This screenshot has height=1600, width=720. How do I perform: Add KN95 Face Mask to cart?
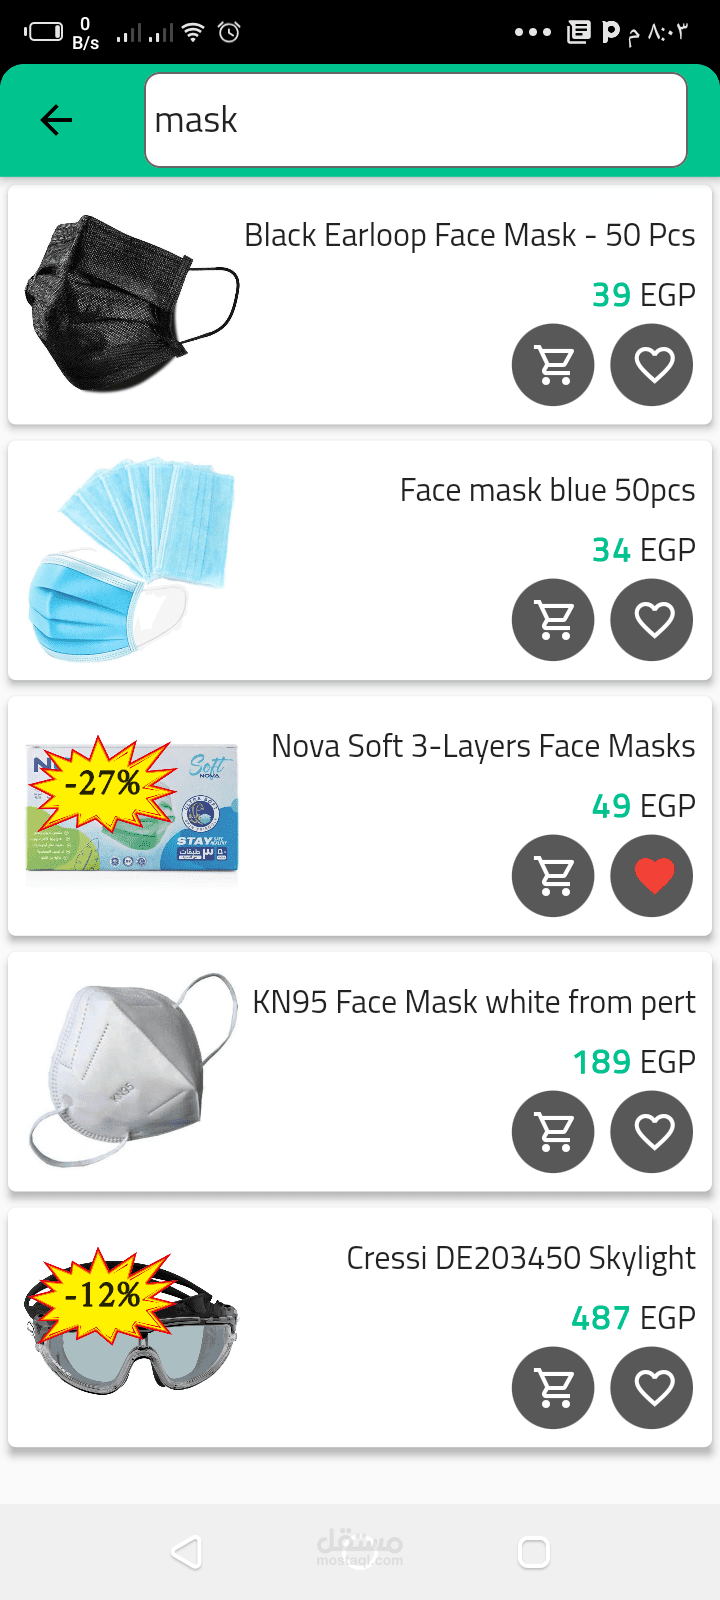(x=553, y=1132)
